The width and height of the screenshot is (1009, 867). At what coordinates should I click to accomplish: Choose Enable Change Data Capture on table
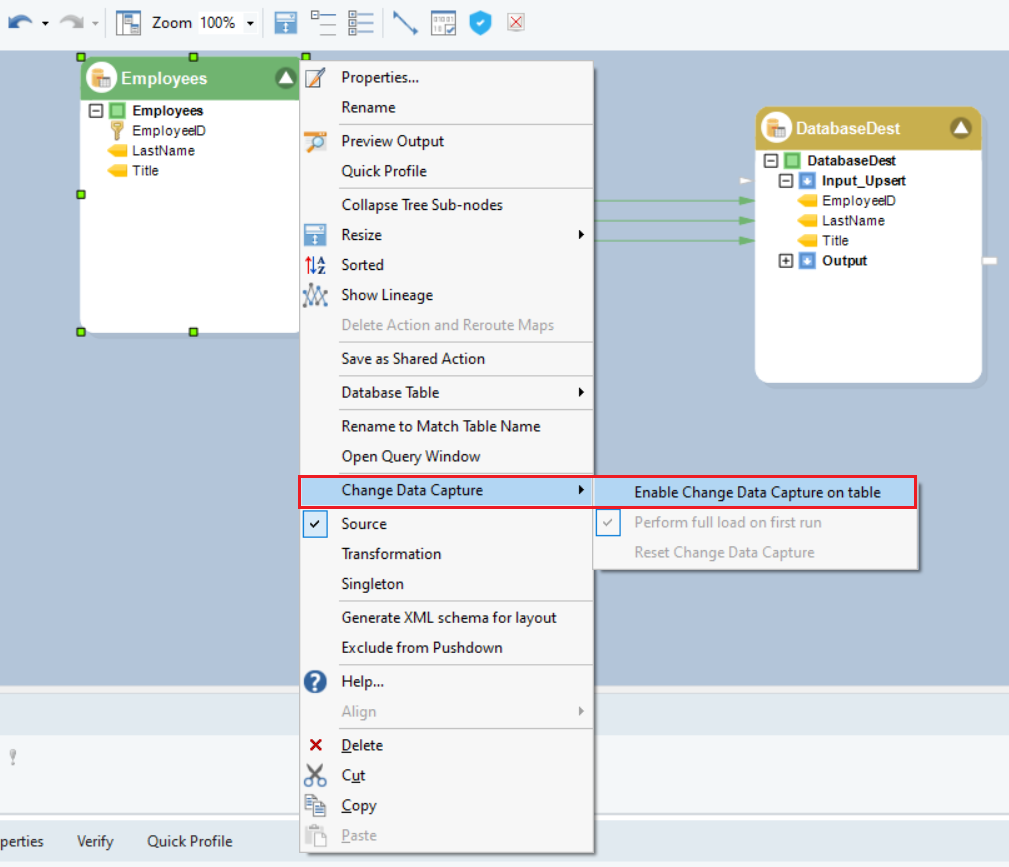[756, 492]
